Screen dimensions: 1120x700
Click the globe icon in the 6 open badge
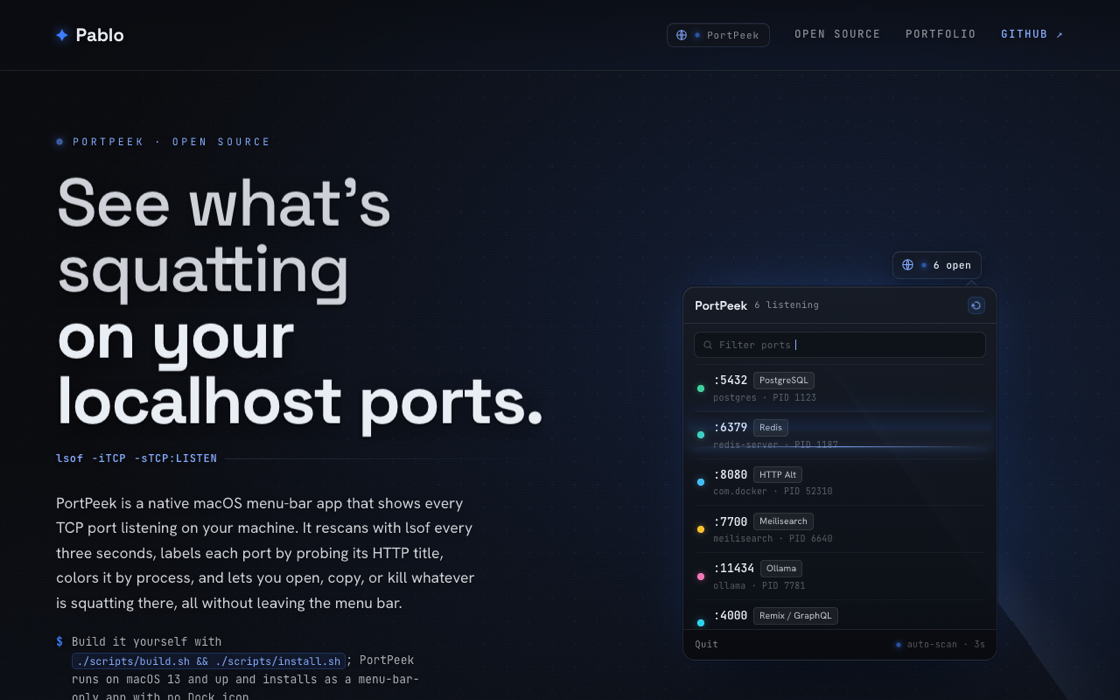(x=907, y=265)
